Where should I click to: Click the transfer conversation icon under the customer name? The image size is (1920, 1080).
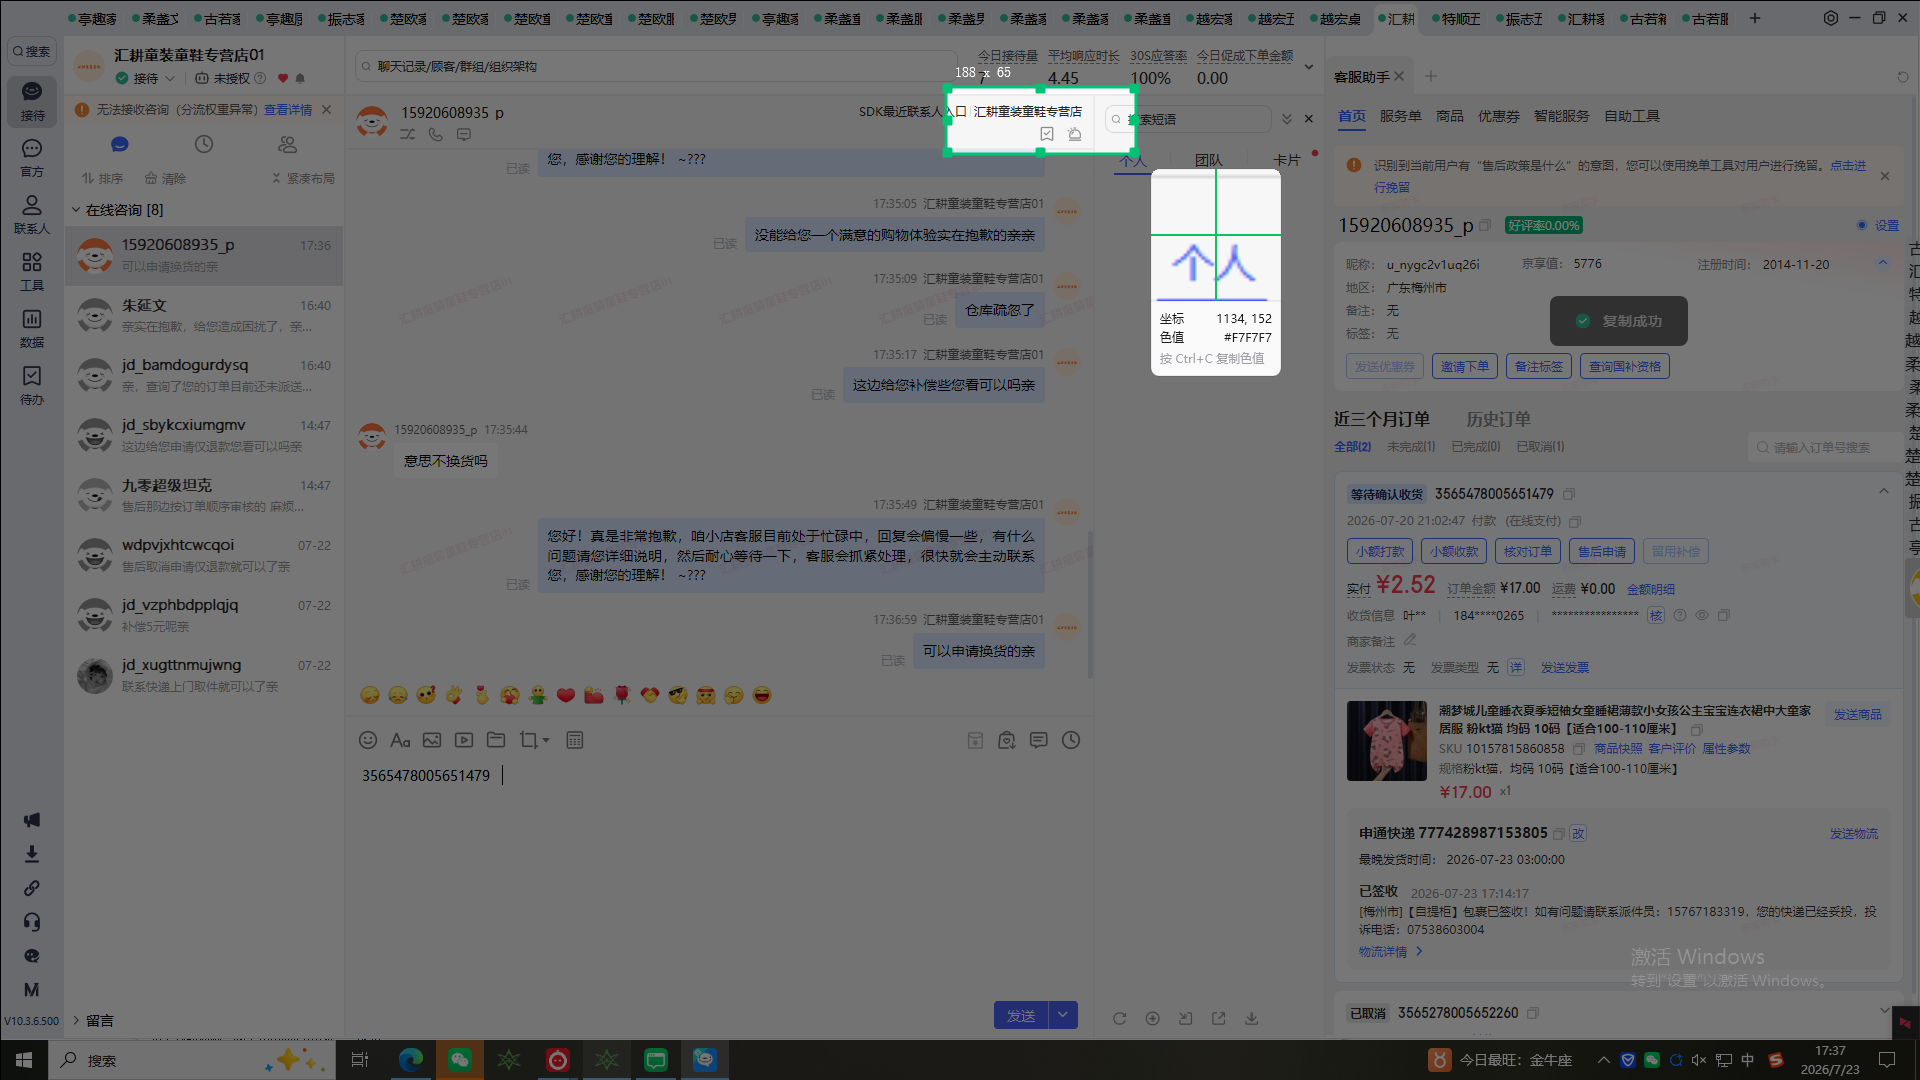point(408,134)
